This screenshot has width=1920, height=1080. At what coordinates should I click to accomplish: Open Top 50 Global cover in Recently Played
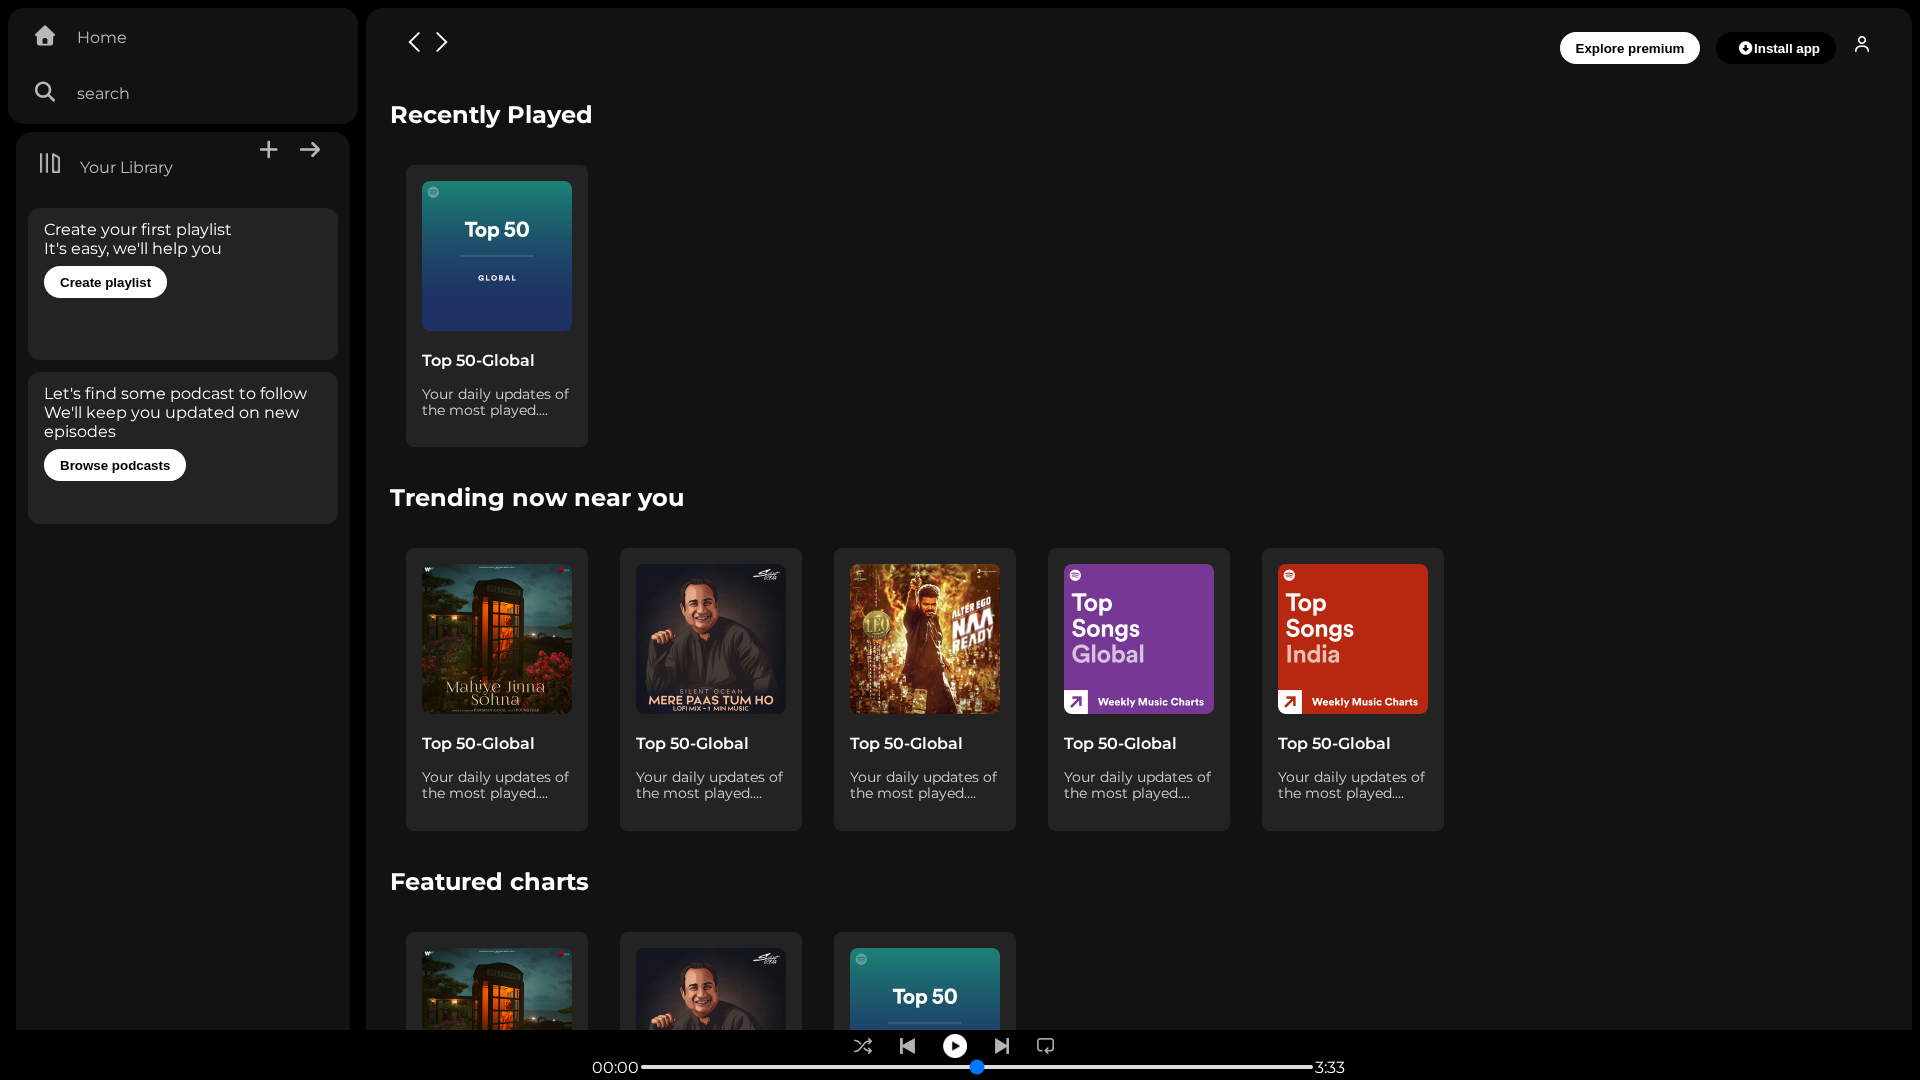coord(497,256)
